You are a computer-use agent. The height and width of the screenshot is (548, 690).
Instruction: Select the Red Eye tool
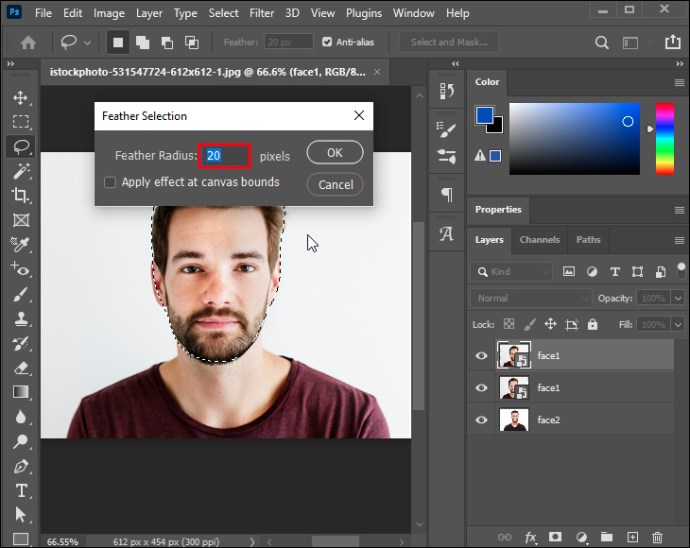coord(21,268)
